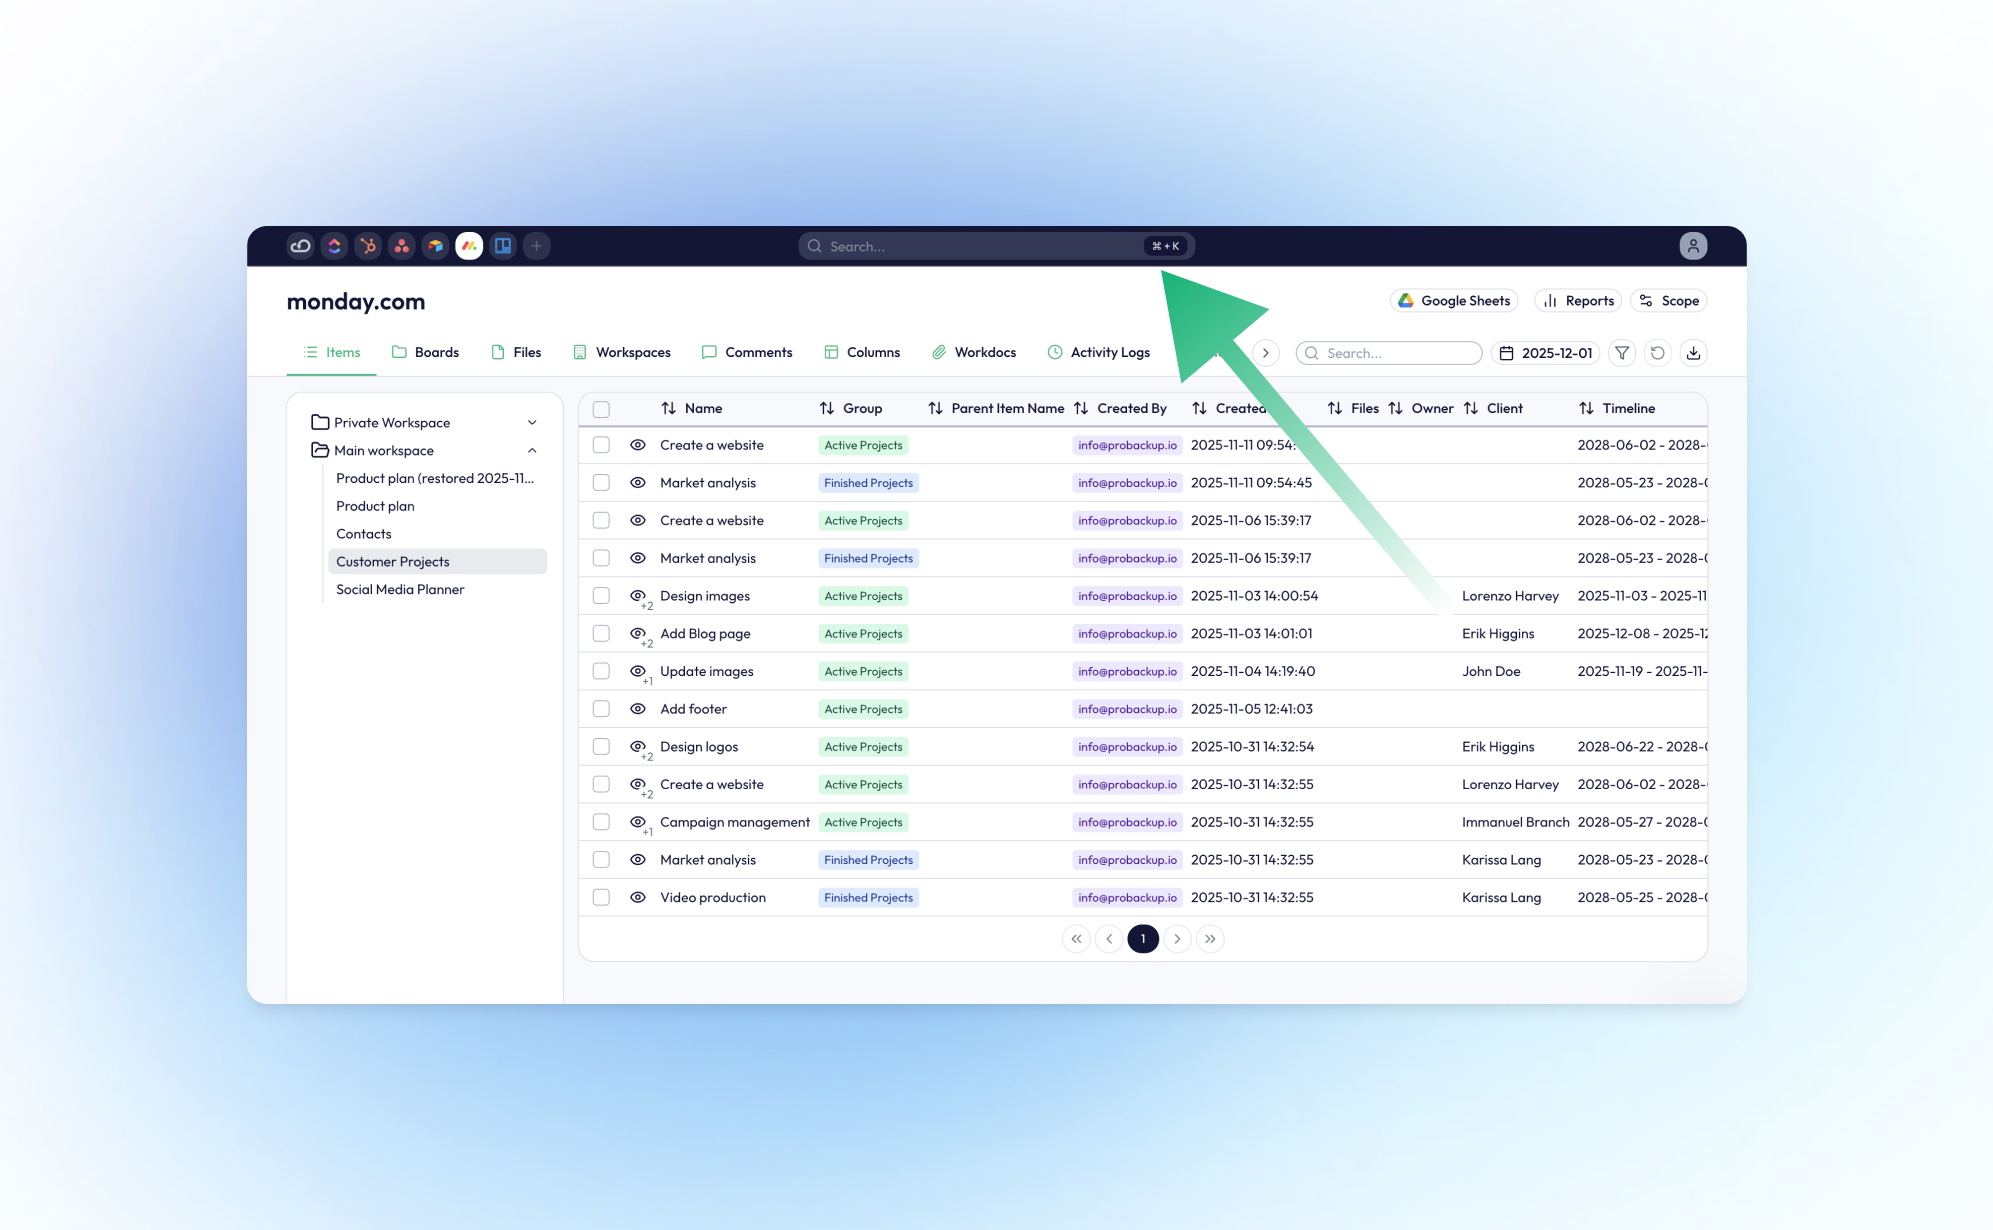Open the user profile avatar
This screenshot has height=1230, width=1993.
tap(1692, 246)
